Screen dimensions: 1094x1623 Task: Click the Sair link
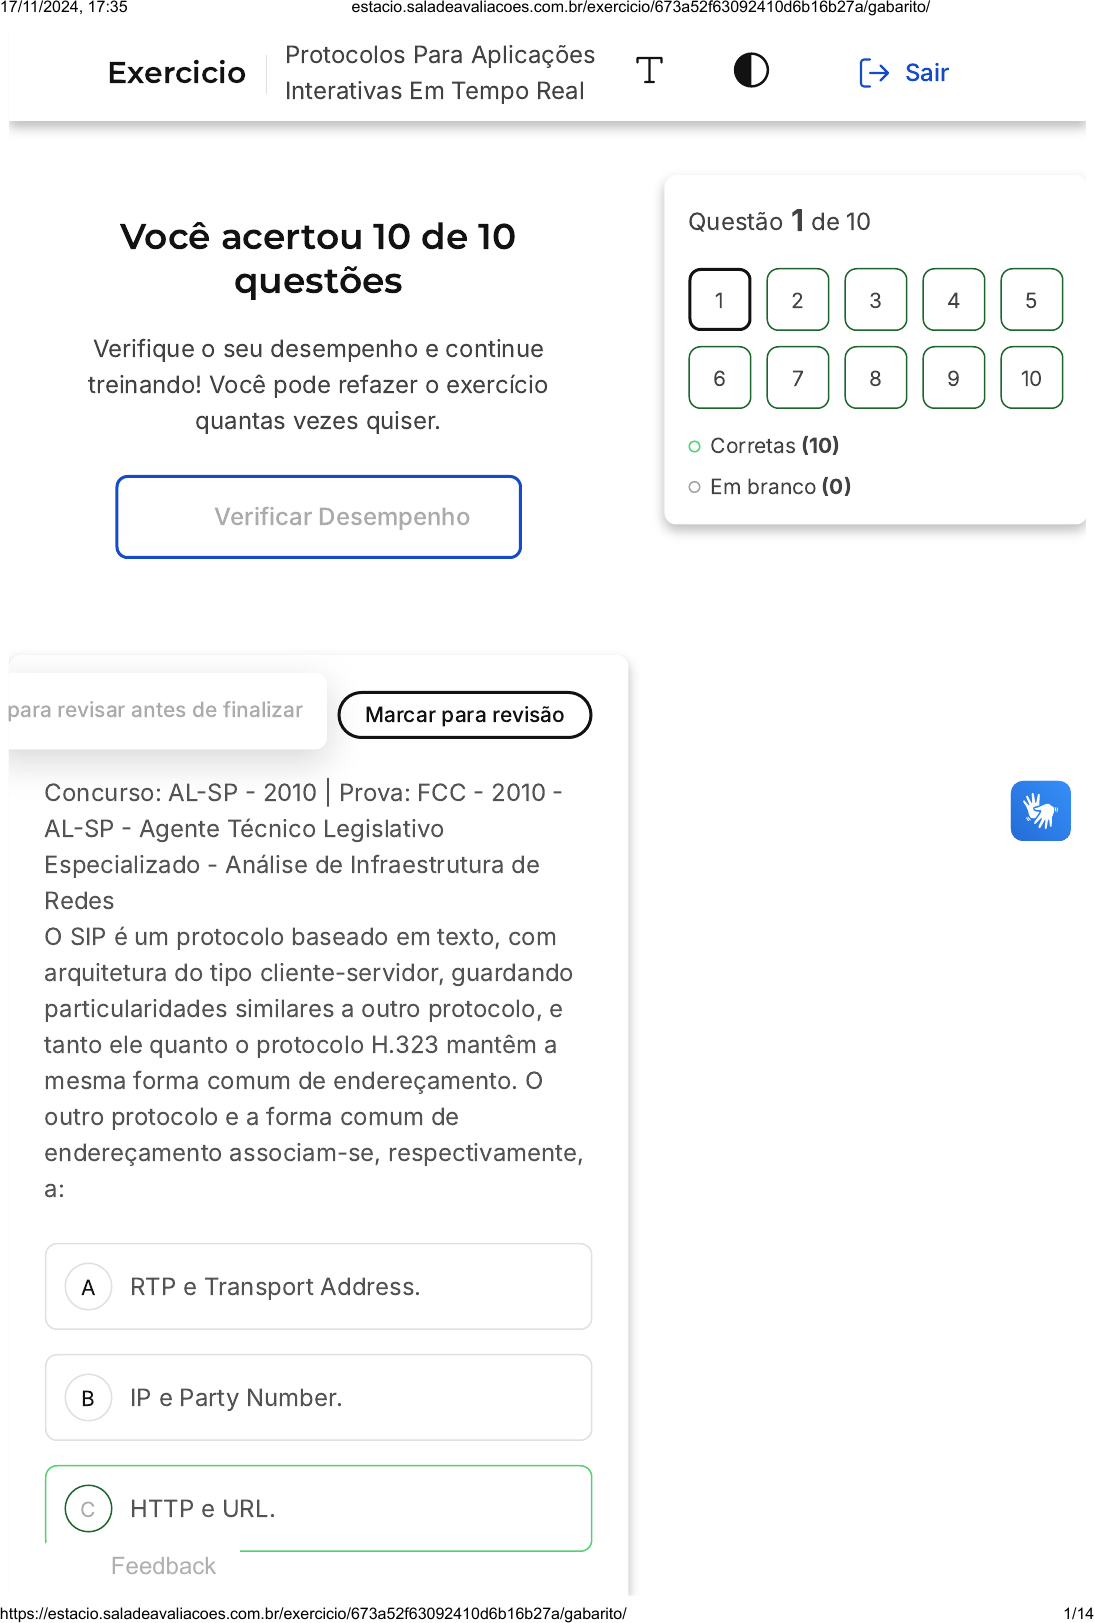(x=926, y=73)
